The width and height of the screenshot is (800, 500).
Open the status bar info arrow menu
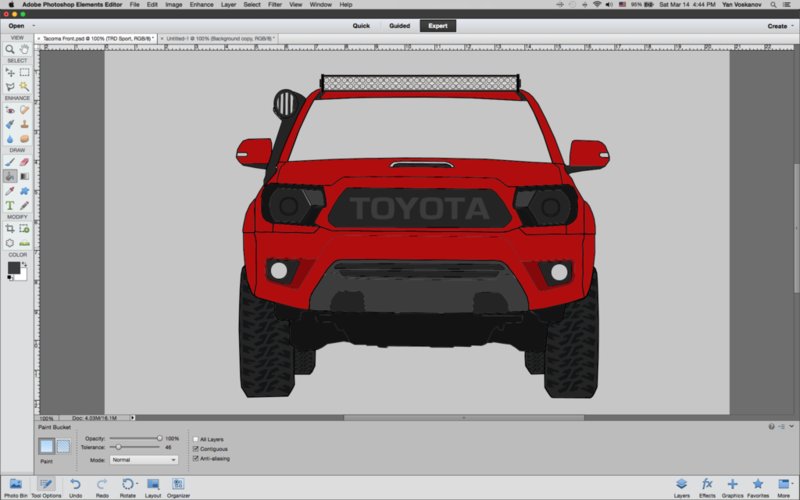[x=133, y=417]
